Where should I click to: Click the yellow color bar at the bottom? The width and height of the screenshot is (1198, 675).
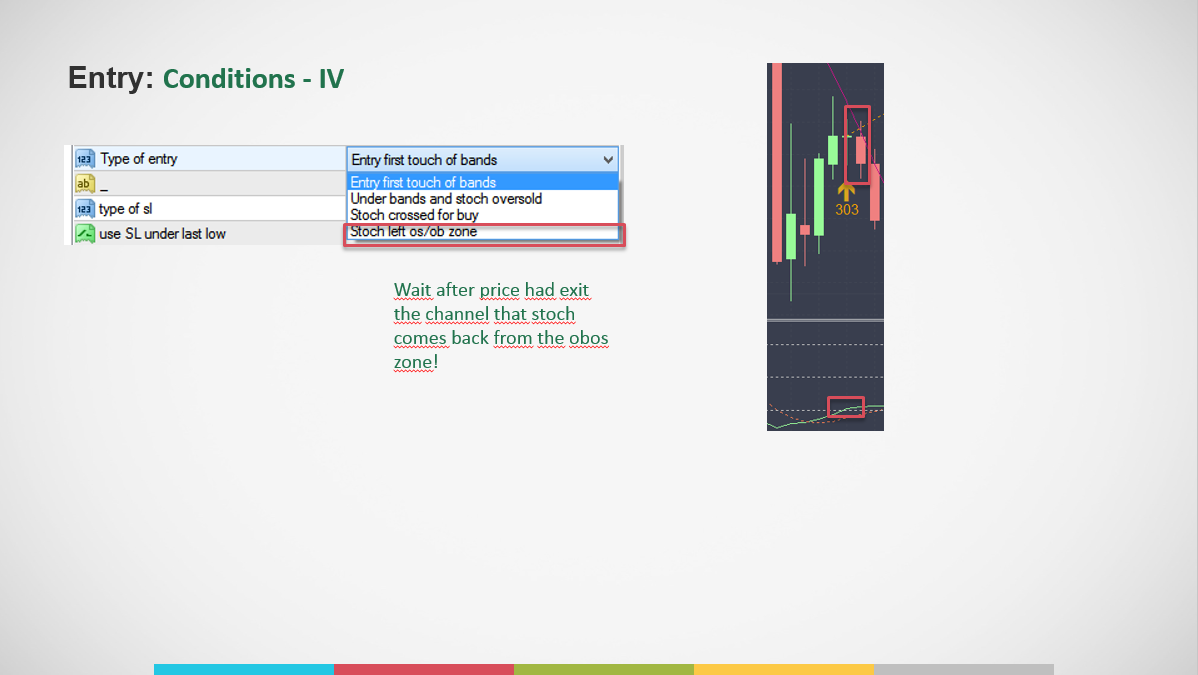point(783,669)
